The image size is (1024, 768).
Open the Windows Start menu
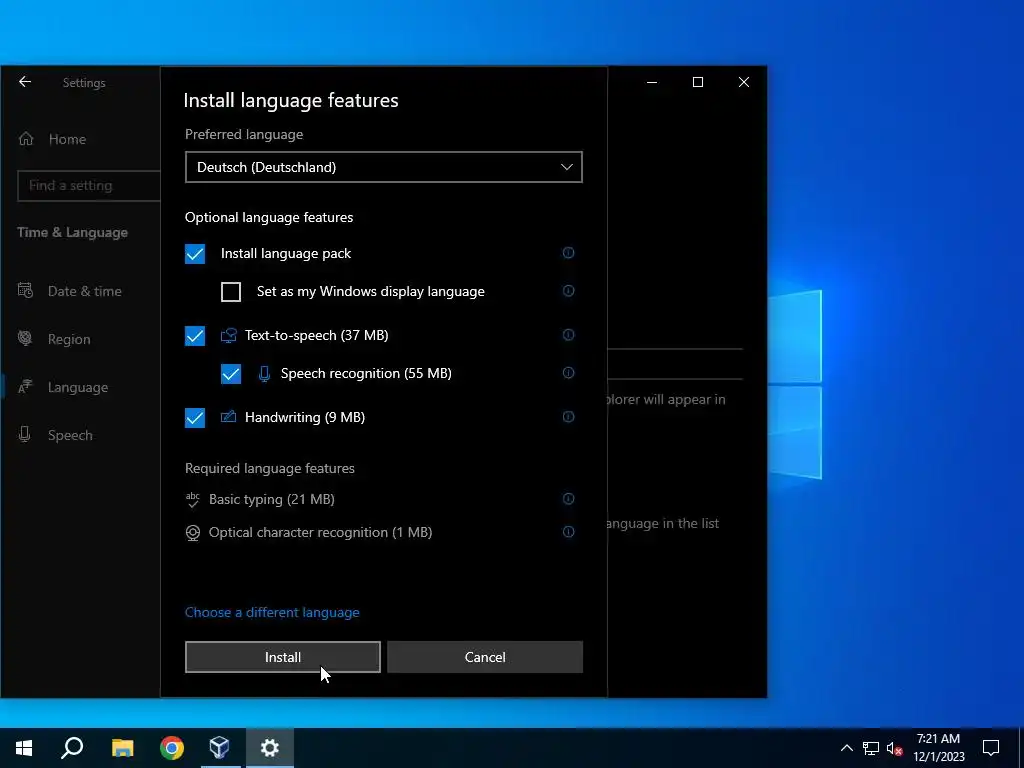click(x=24, y=748)
